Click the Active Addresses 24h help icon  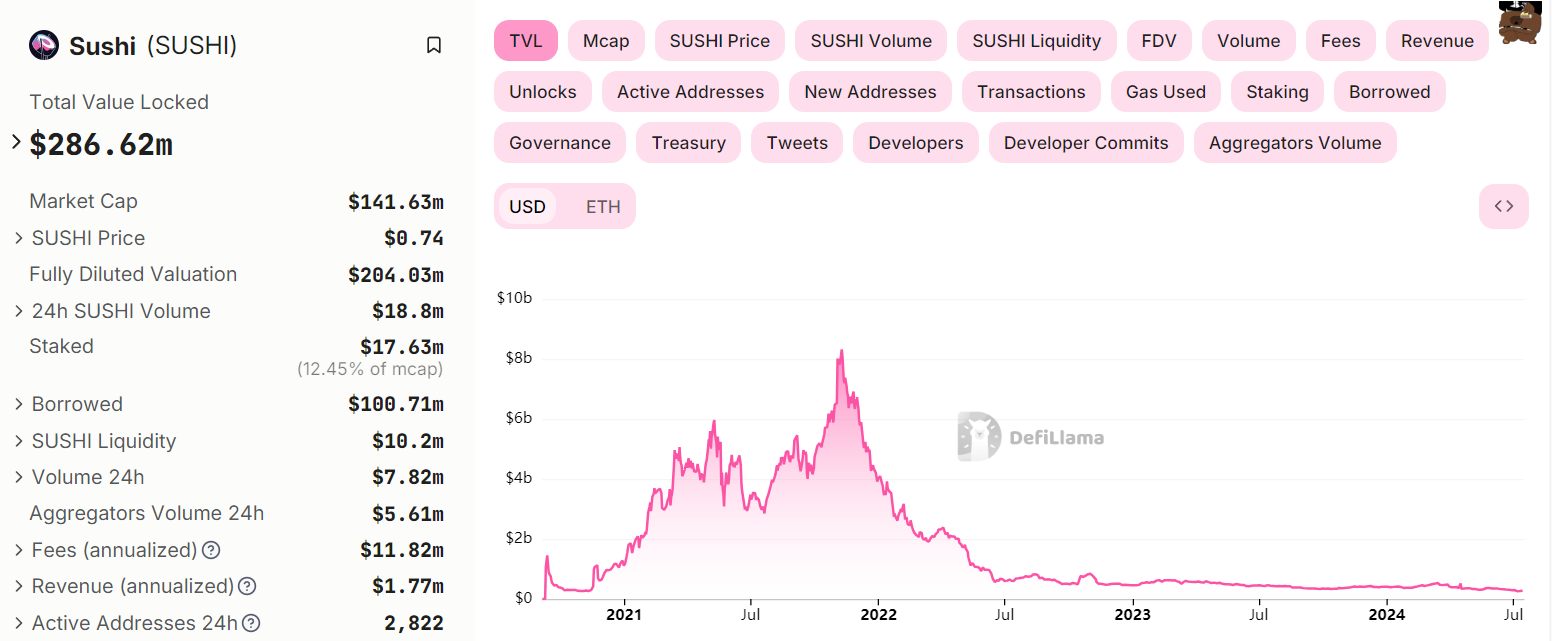[x=251, y=623]
